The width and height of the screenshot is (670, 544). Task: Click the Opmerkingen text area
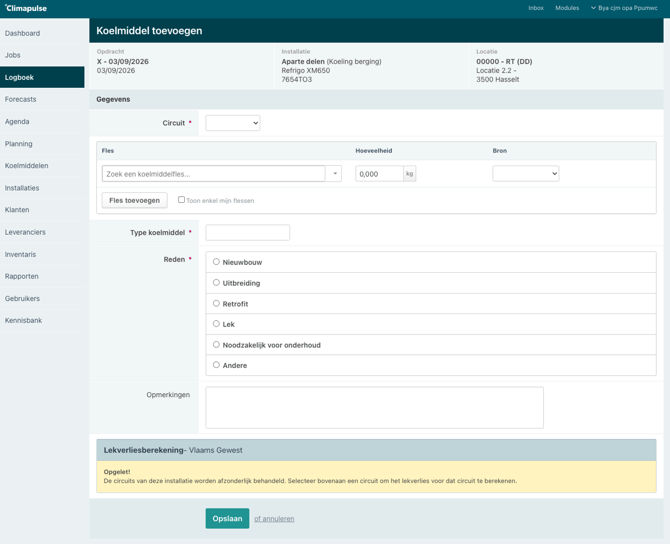click(x=375, y=408)
